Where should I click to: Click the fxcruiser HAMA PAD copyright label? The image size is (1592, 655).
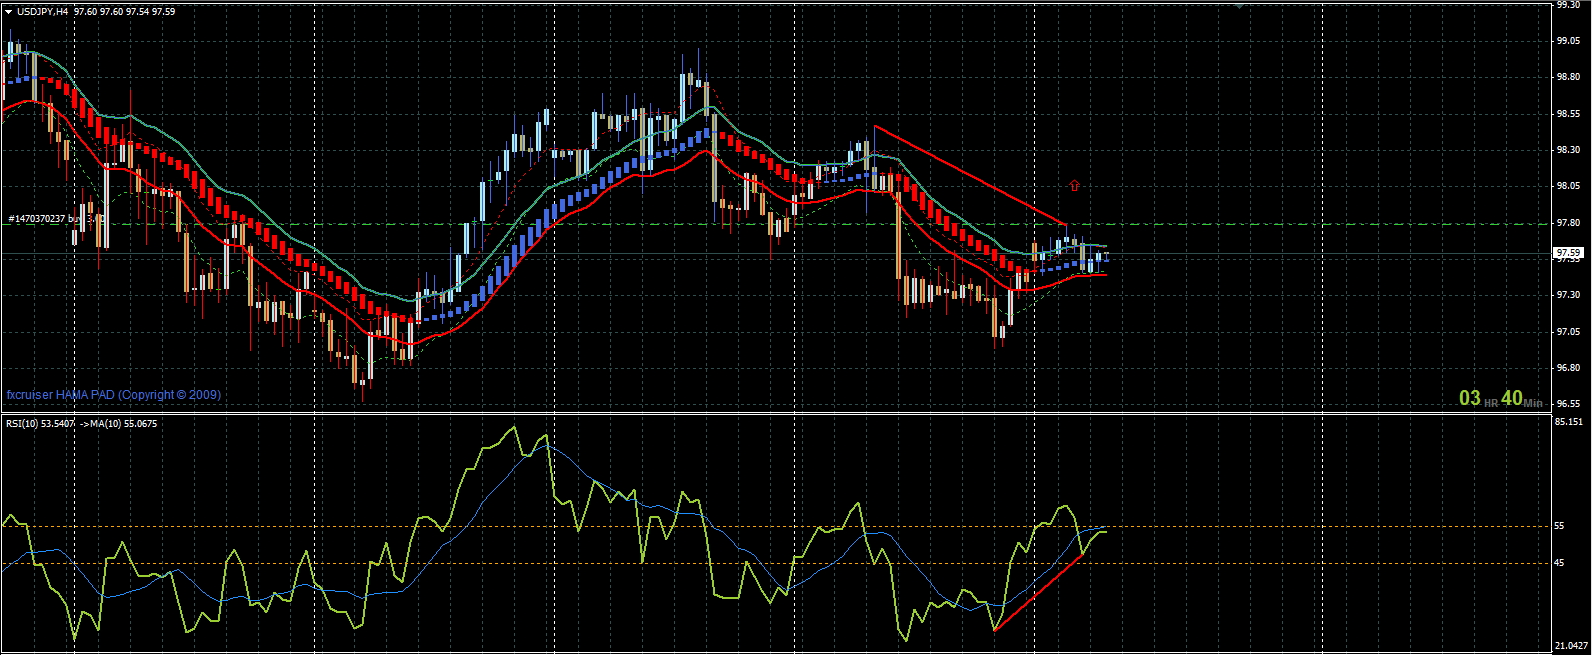pyautogui.click(x=114, y=395)
